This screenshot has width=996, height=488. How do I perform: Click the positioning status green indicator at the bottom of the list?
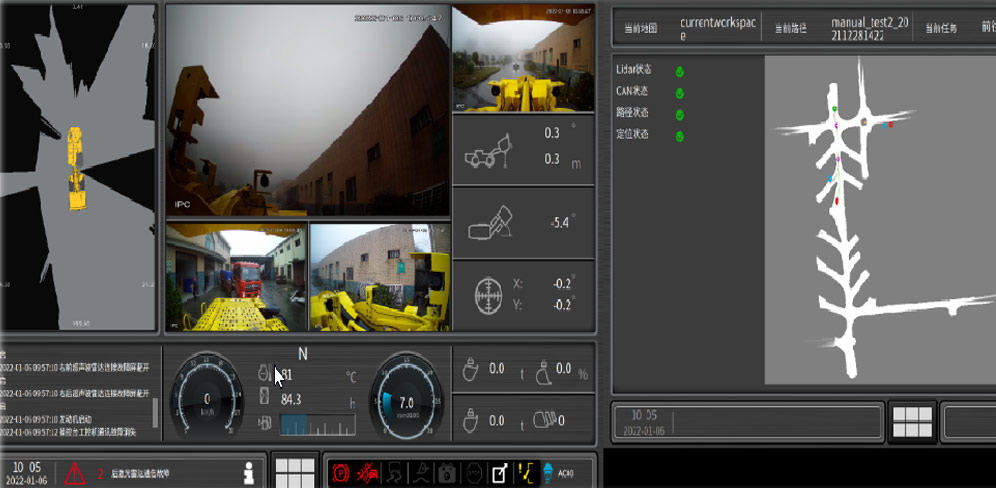(679, 136)
